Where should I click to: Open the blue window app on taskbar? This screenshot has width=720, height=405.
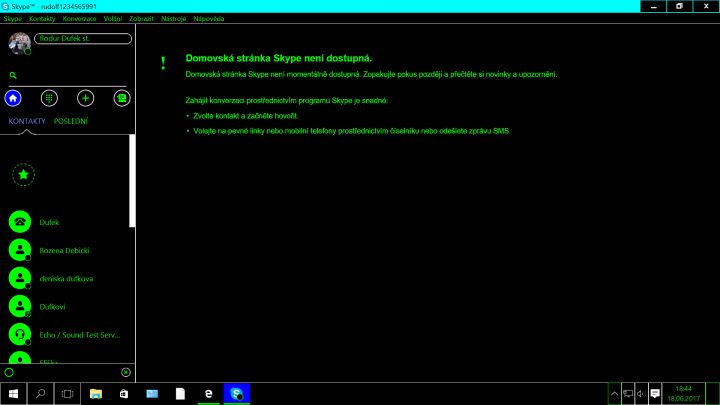[152, 394]
